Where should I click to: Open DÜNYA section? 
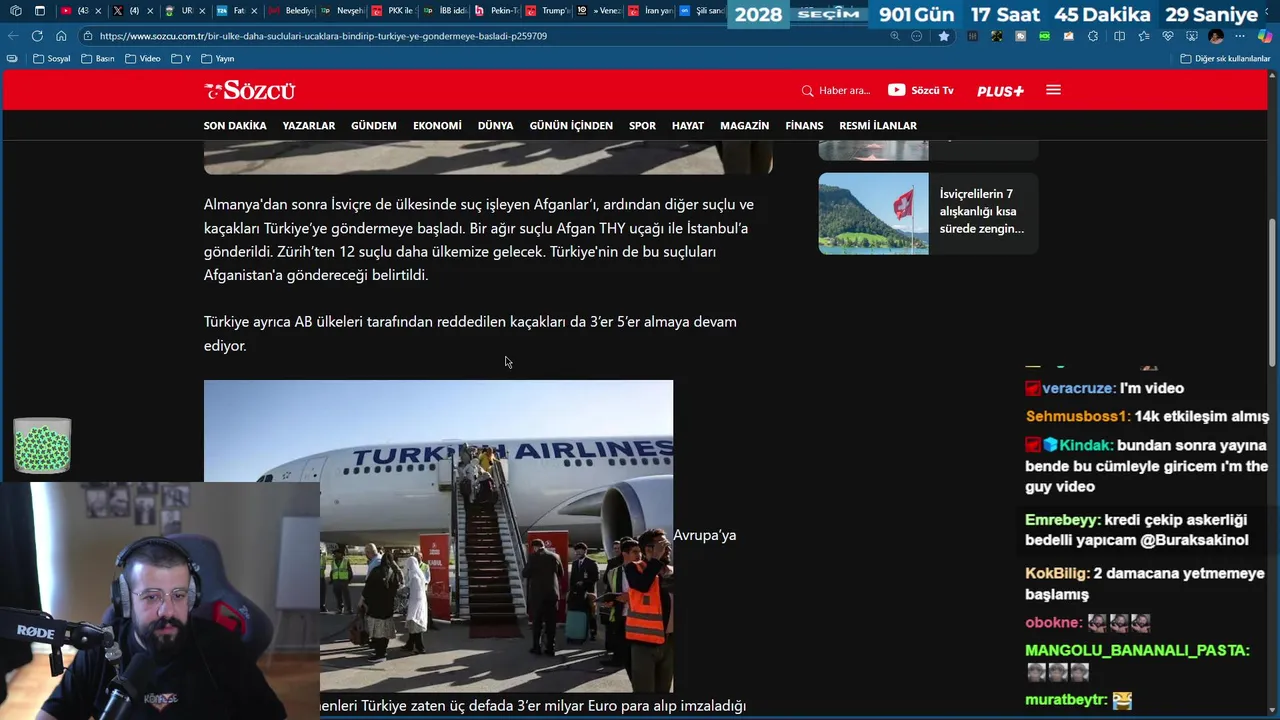(495, 126)
